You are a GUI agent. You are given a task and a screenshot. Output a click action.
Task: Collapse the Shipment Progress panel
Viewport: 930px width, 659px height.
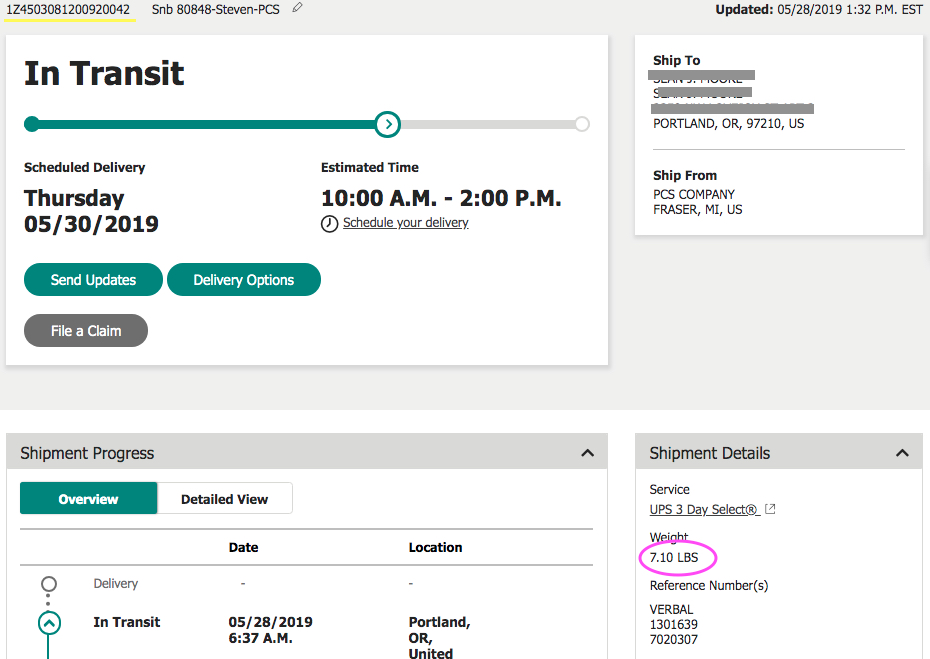(x=587, y=453)
